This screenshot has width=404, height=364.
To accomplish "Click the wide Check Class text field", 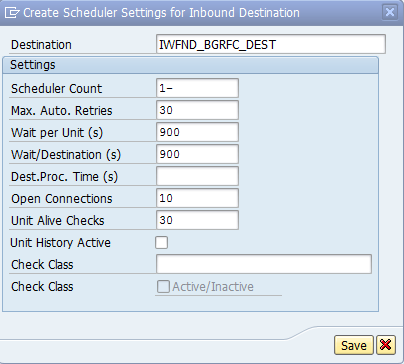I will (x=264, y=264).
